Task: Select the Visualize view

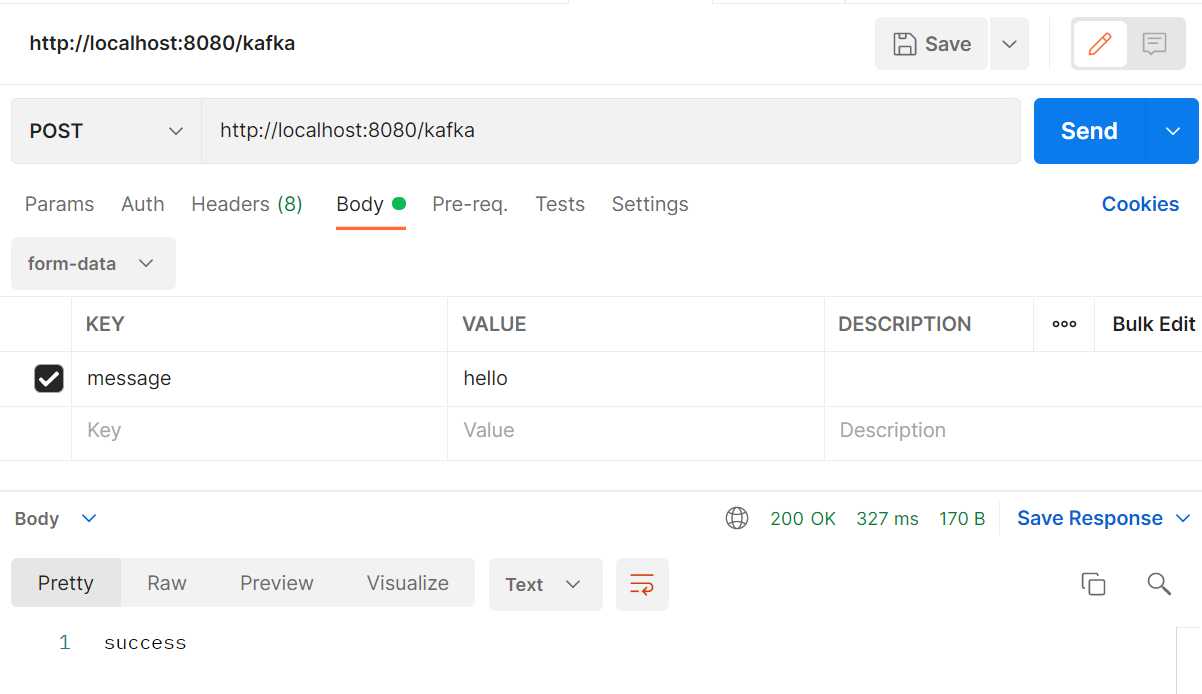Action: (x=408, y=583)
